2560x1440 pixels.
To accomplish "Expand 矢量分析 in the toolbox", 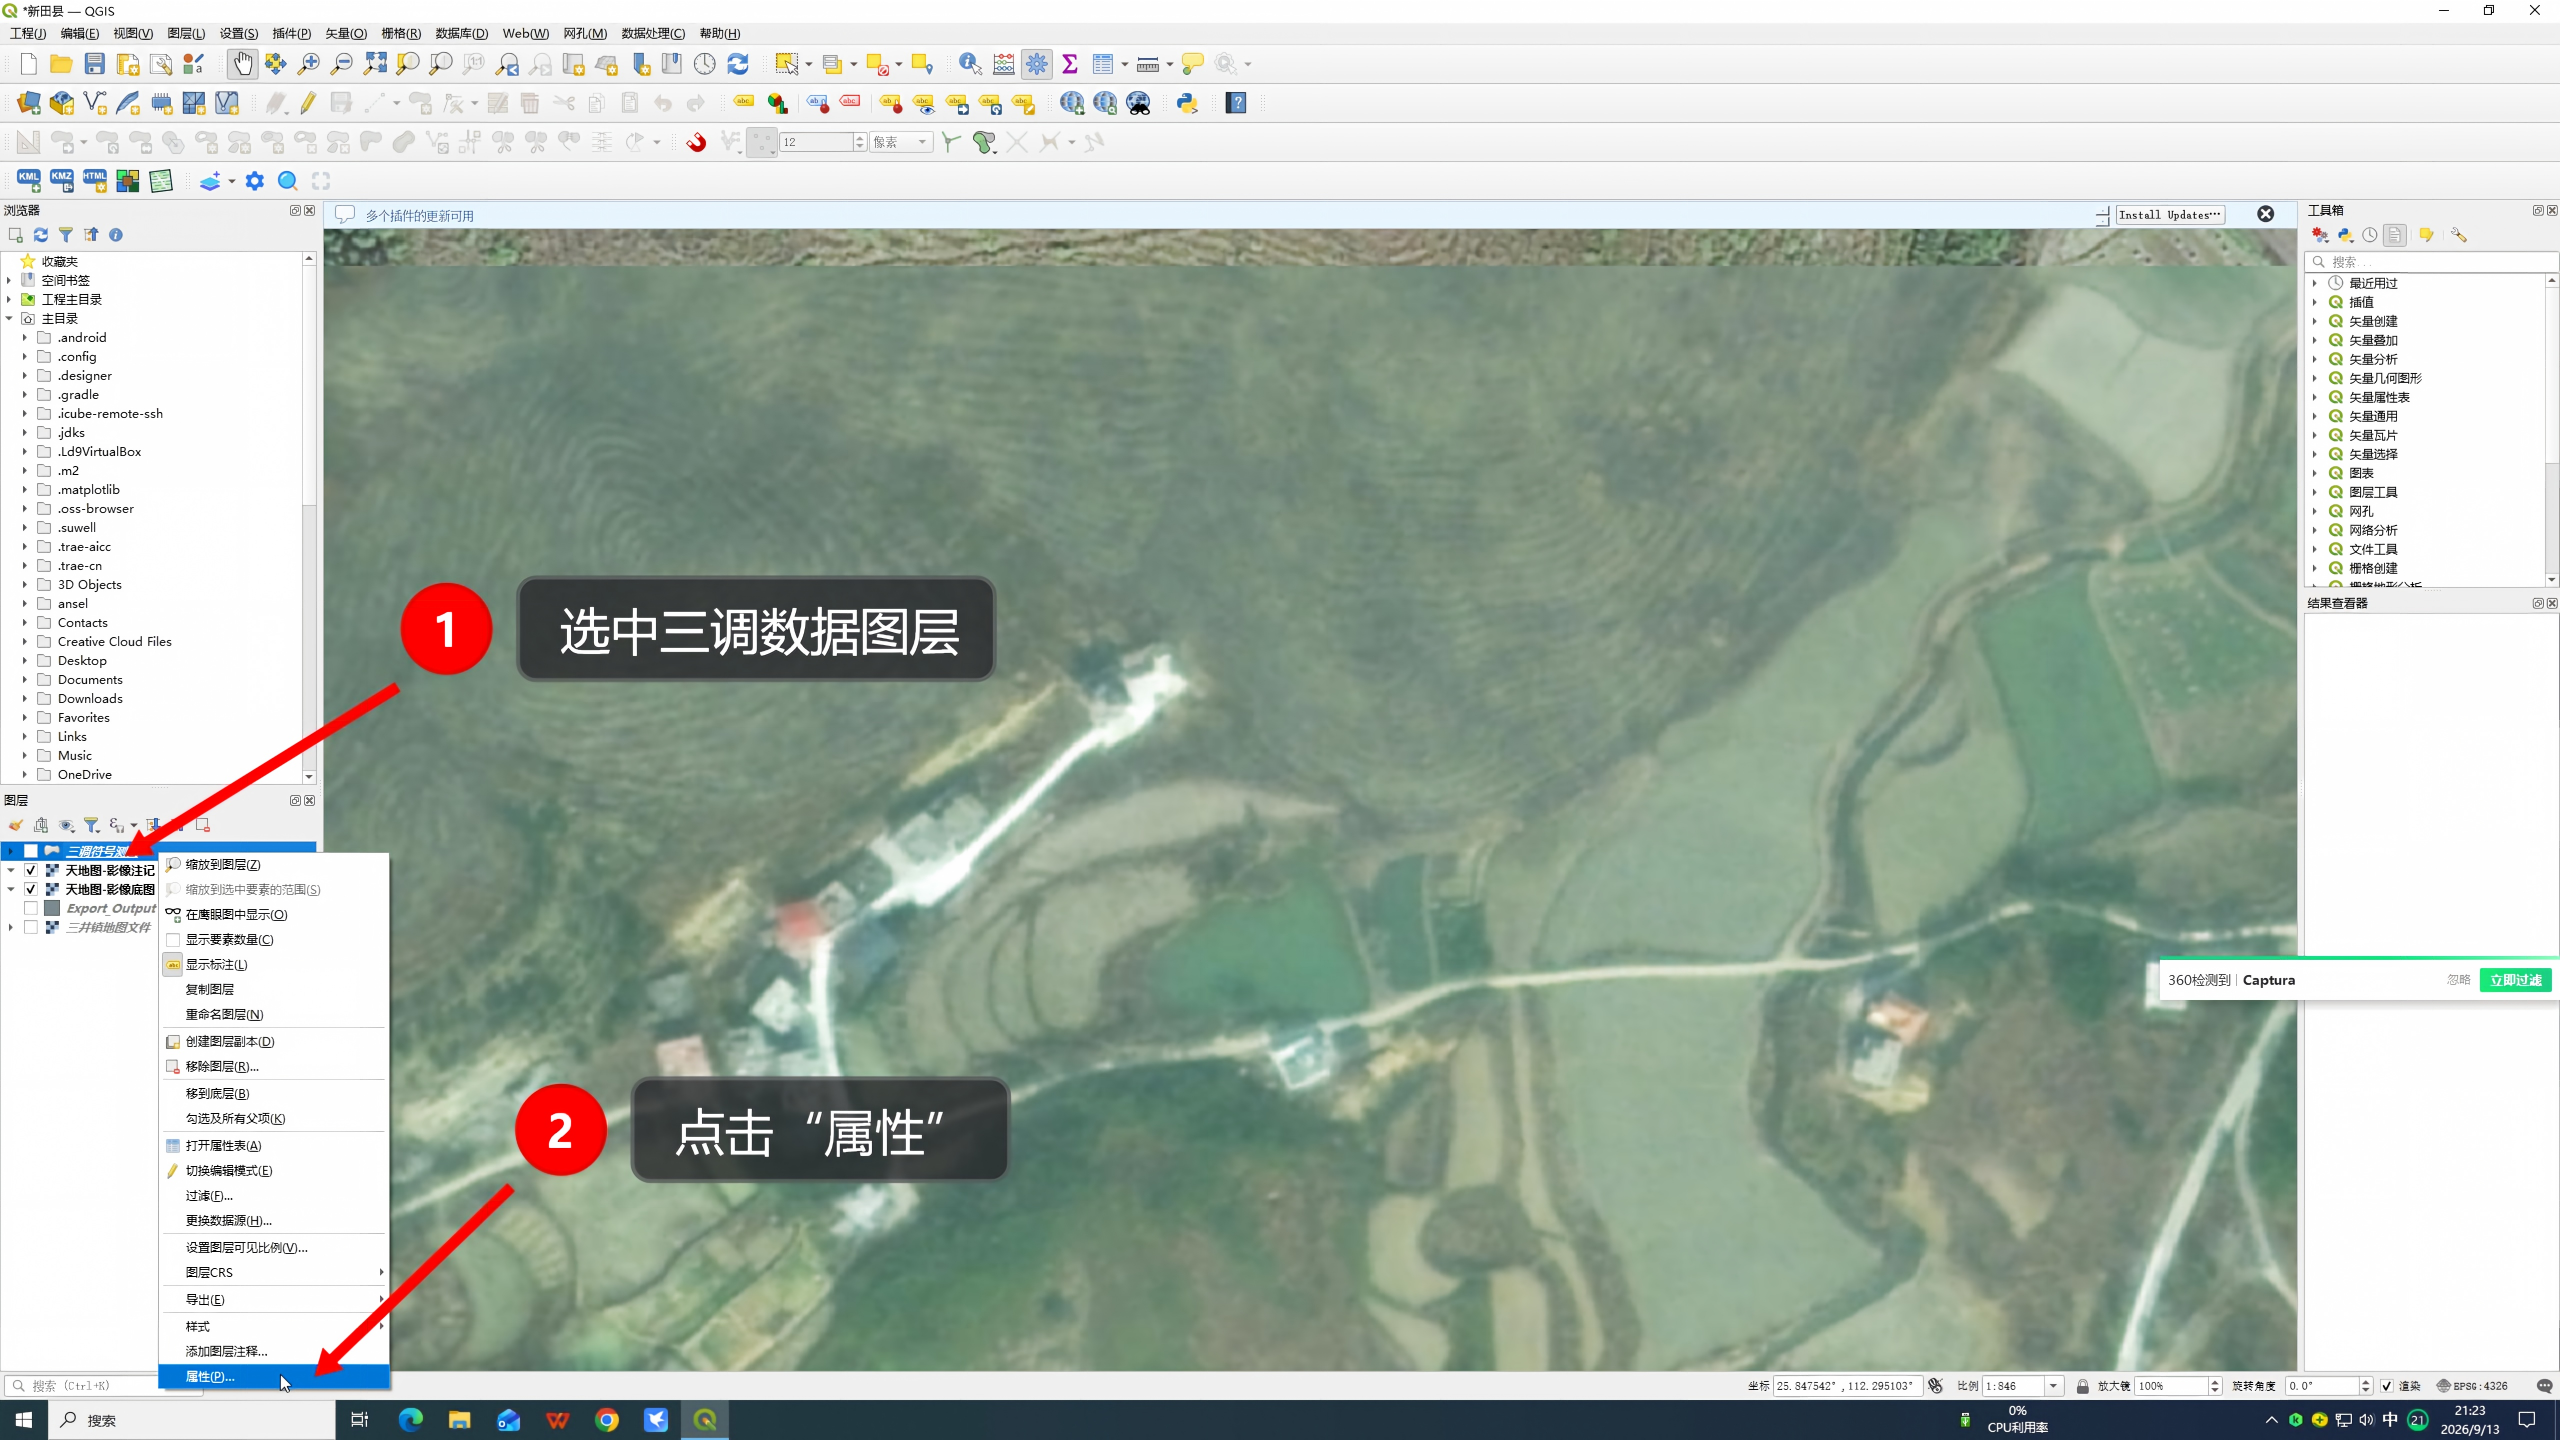I will 2315,359.
